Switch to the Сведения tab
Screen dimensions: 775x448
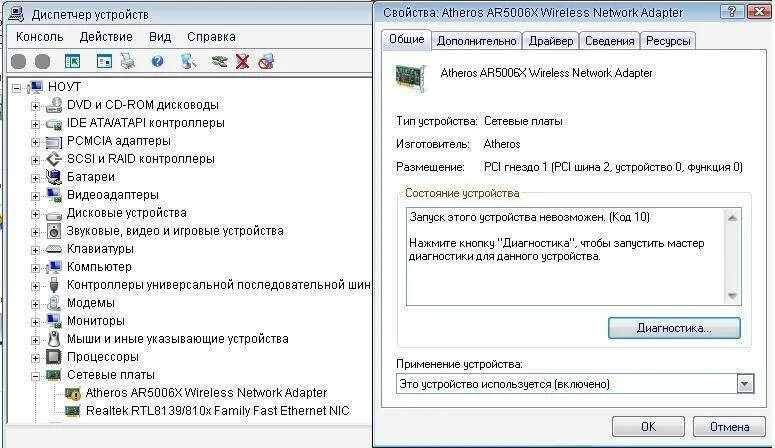tap(609, 41)
